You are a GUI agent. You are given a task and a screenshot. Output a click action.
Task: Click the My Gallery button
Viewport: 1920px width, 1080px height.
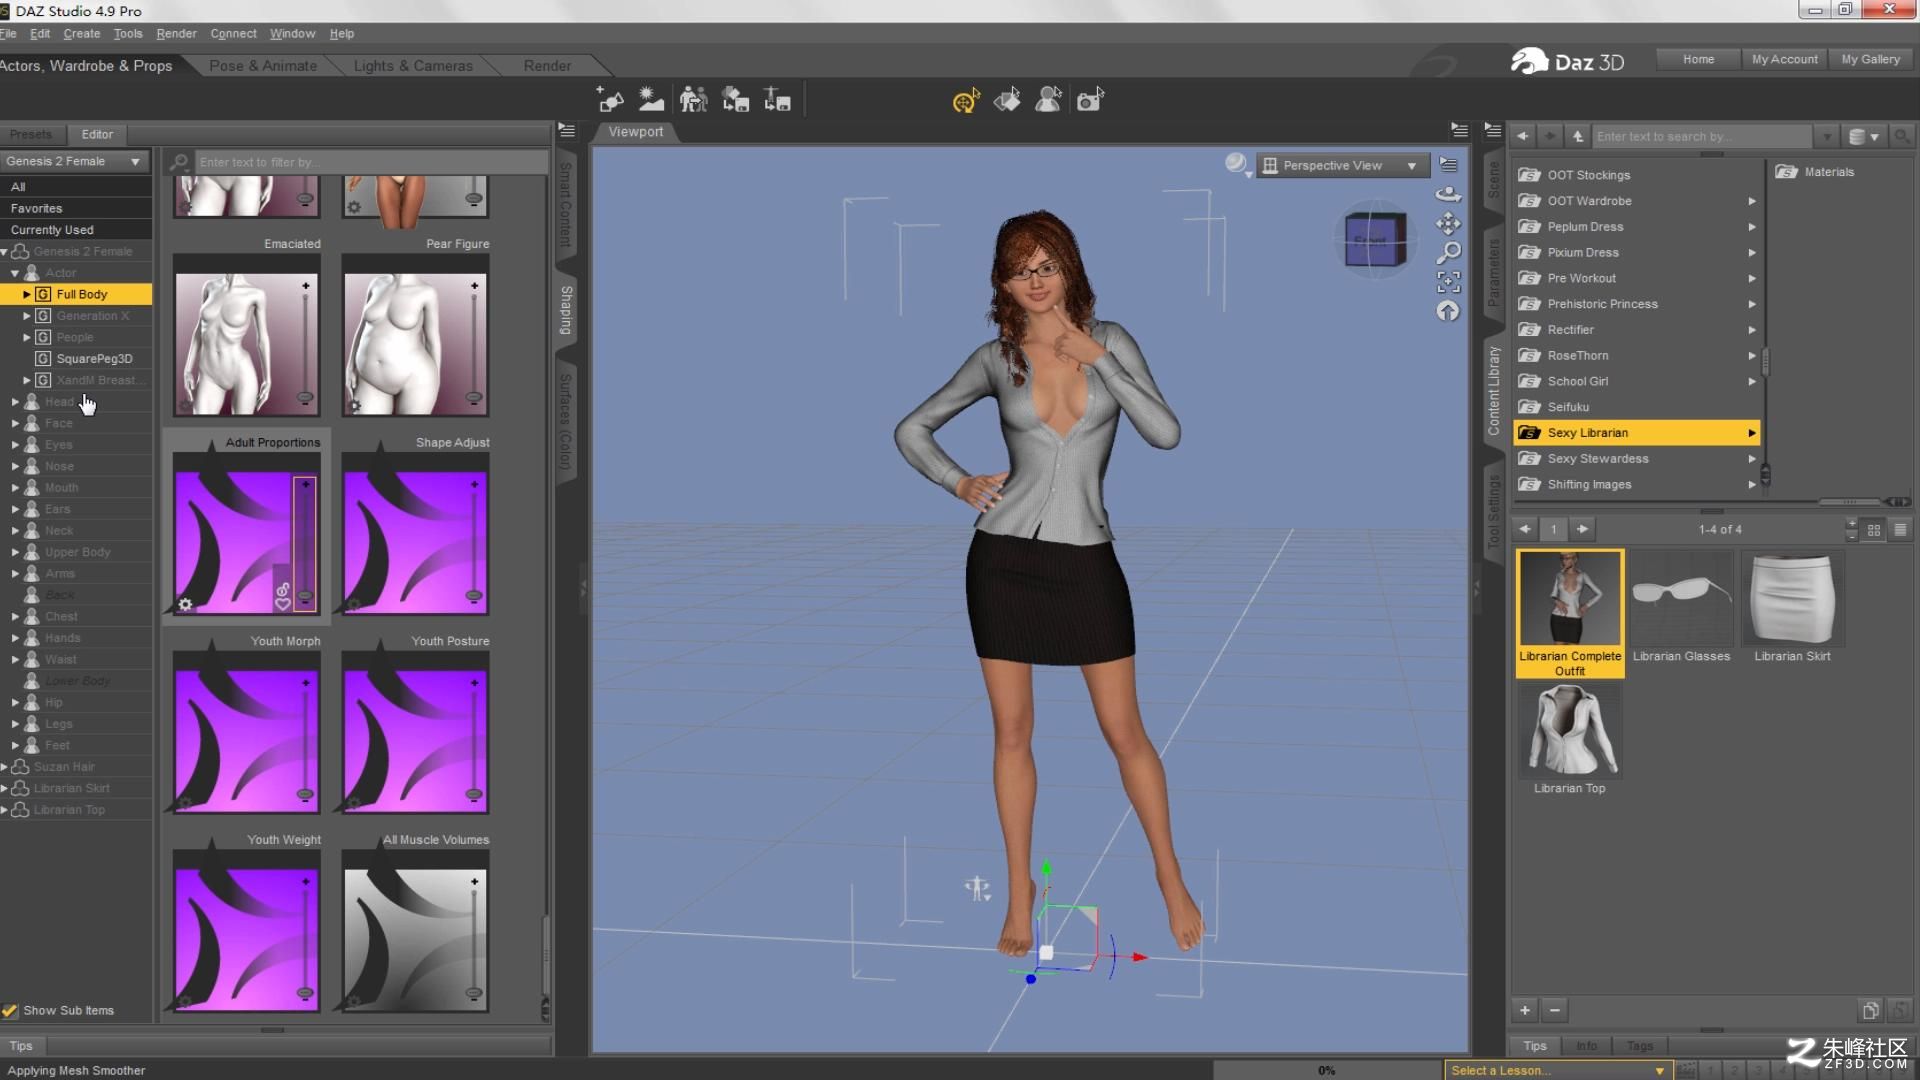(1871, 59)
